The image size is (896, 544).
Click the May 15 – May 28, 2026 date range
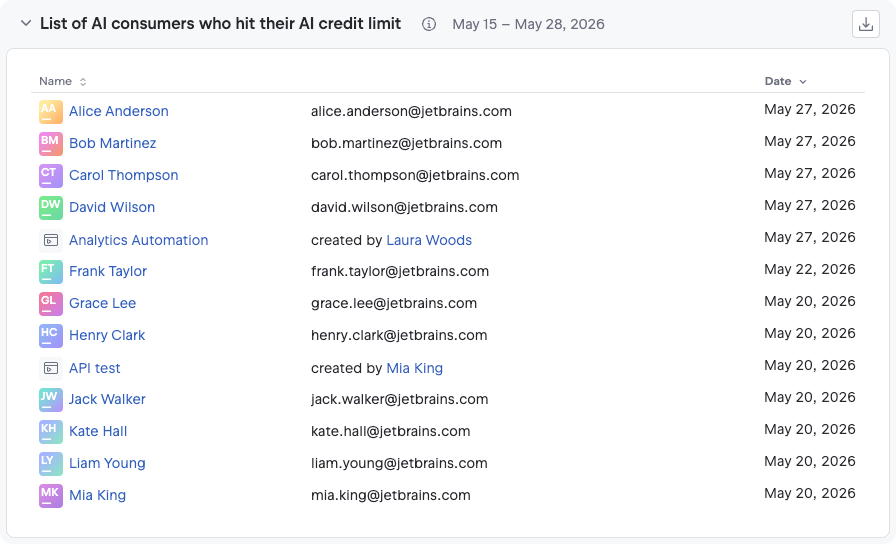coord(529,24)
